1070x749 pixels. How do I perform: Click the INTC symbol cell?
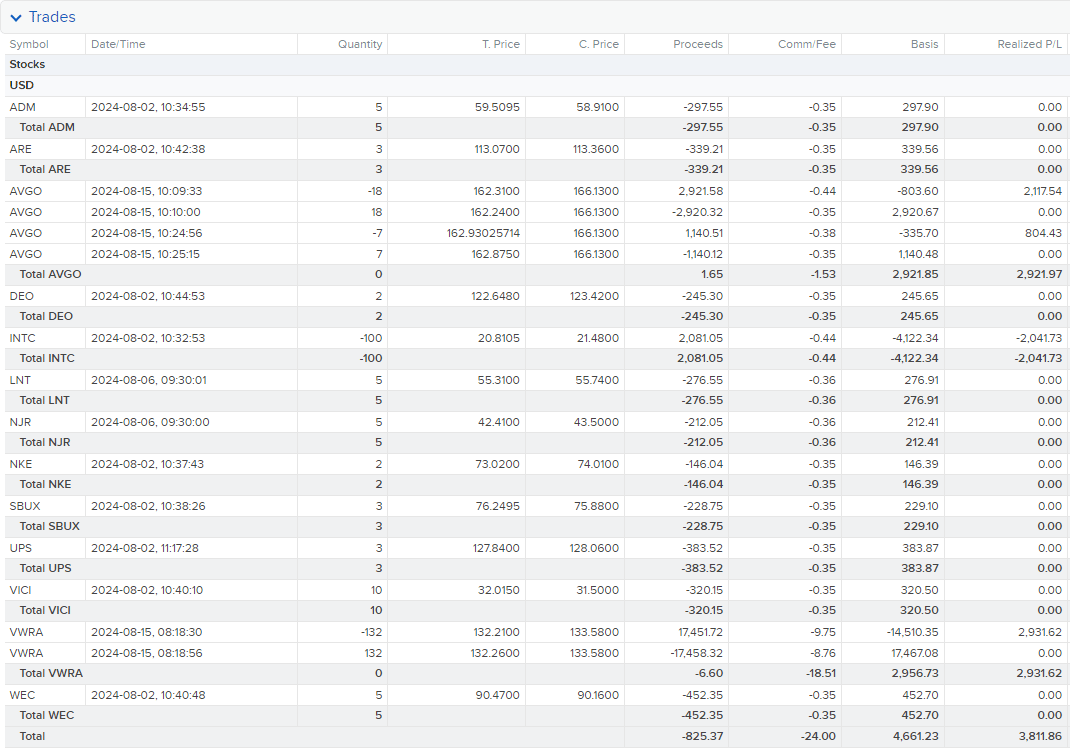pyautogui.click(x=23, y=338)
